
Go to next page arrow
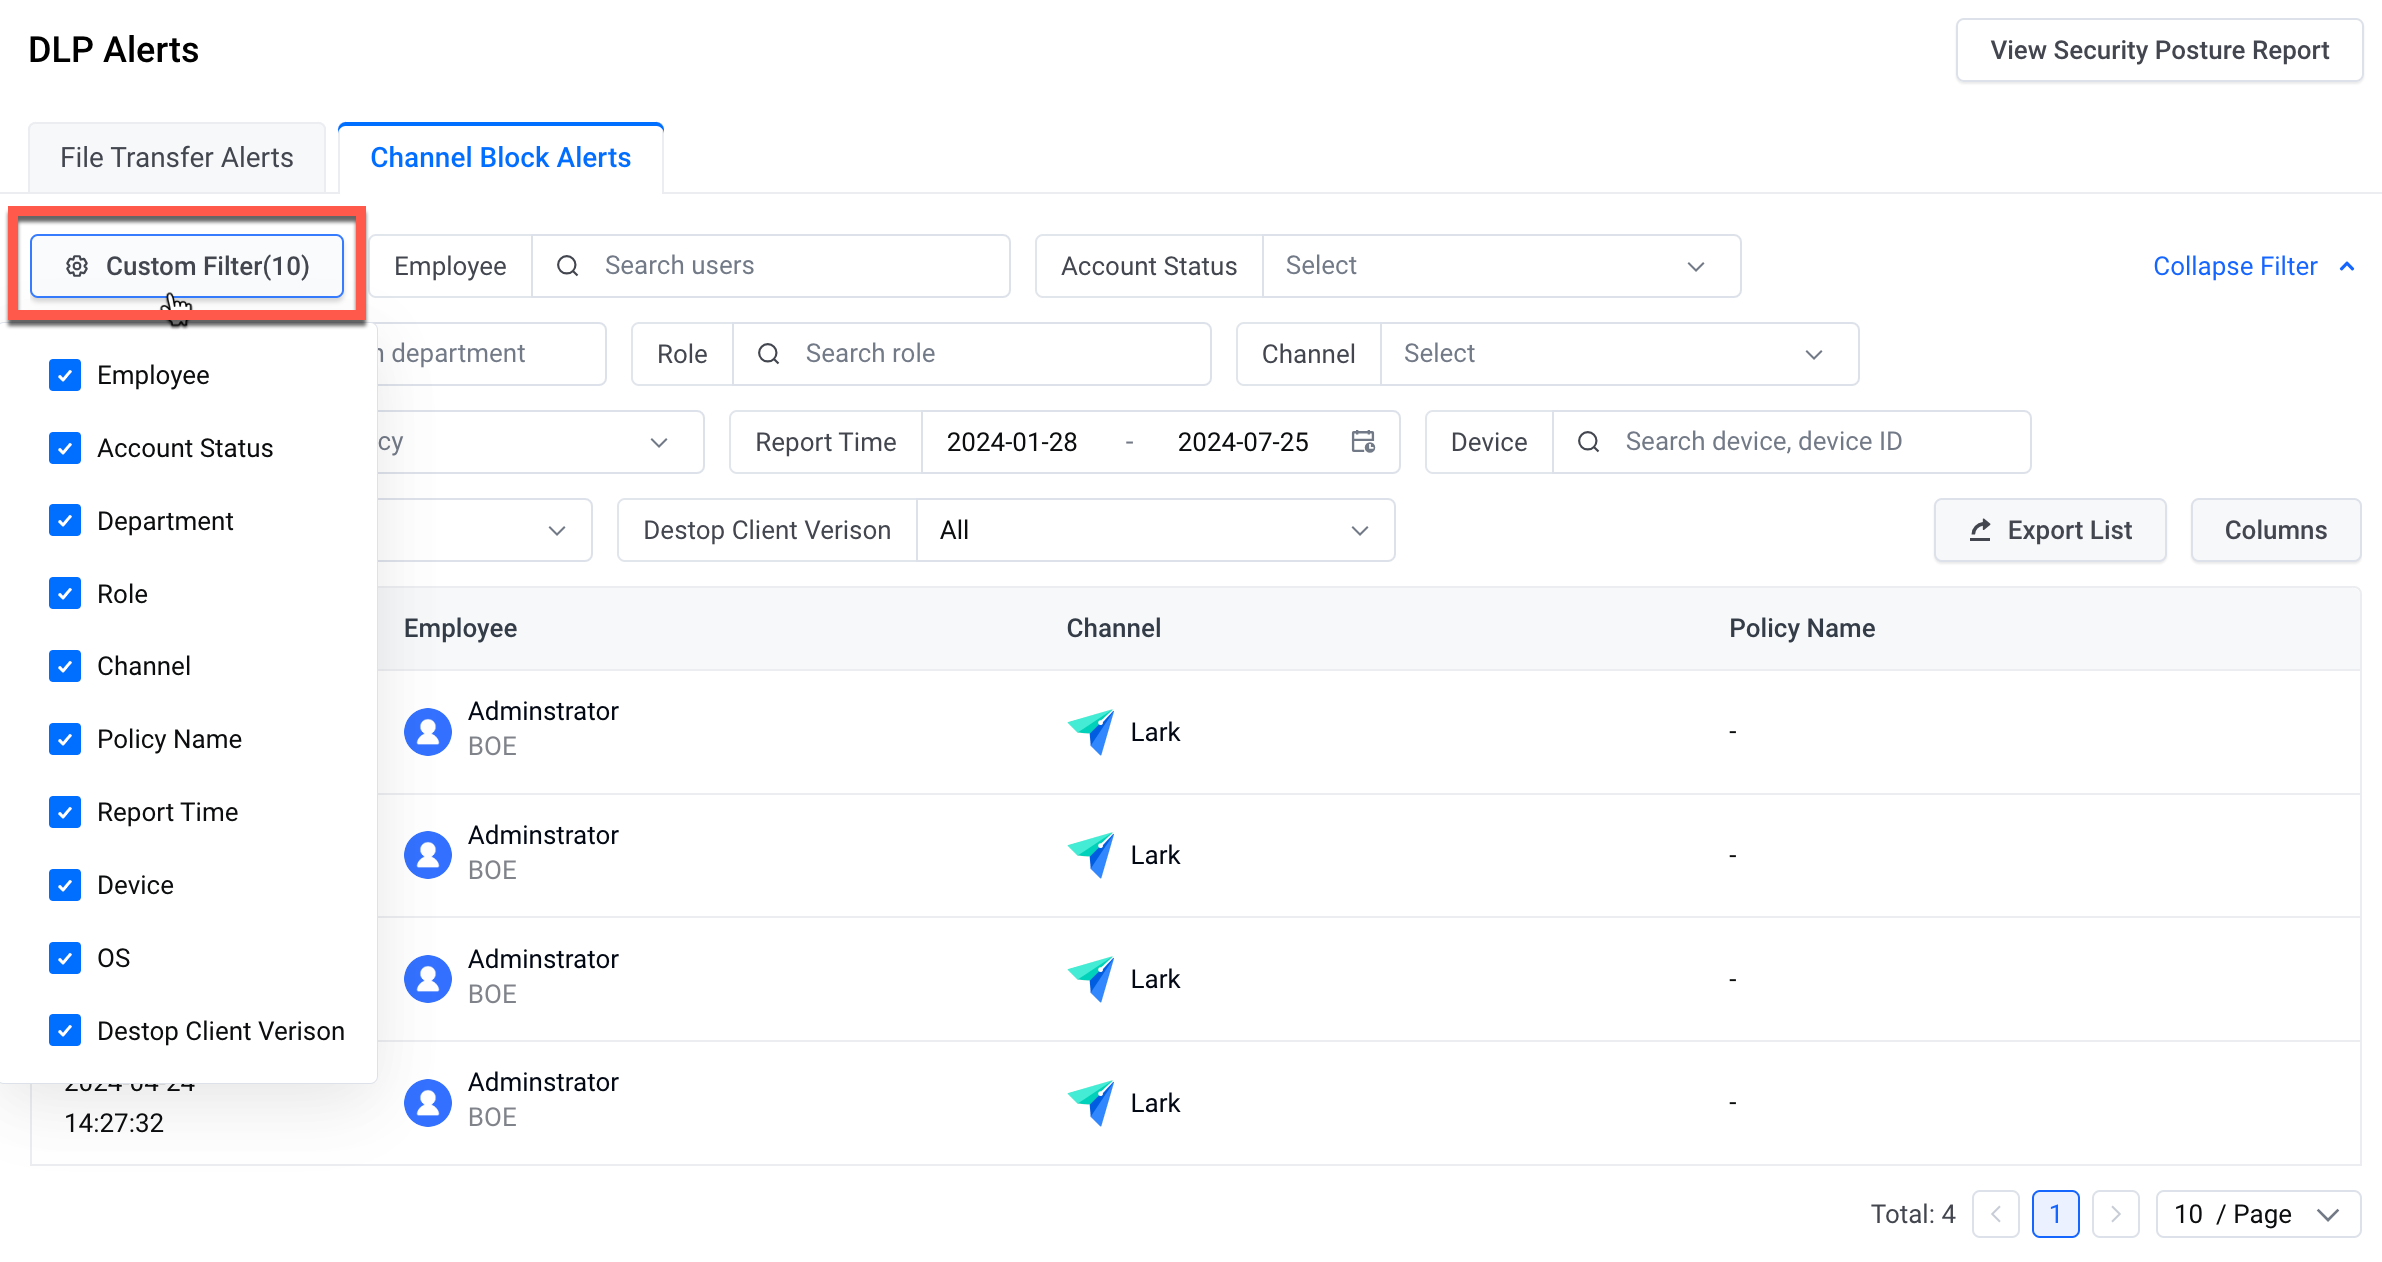[2116, 1214]
